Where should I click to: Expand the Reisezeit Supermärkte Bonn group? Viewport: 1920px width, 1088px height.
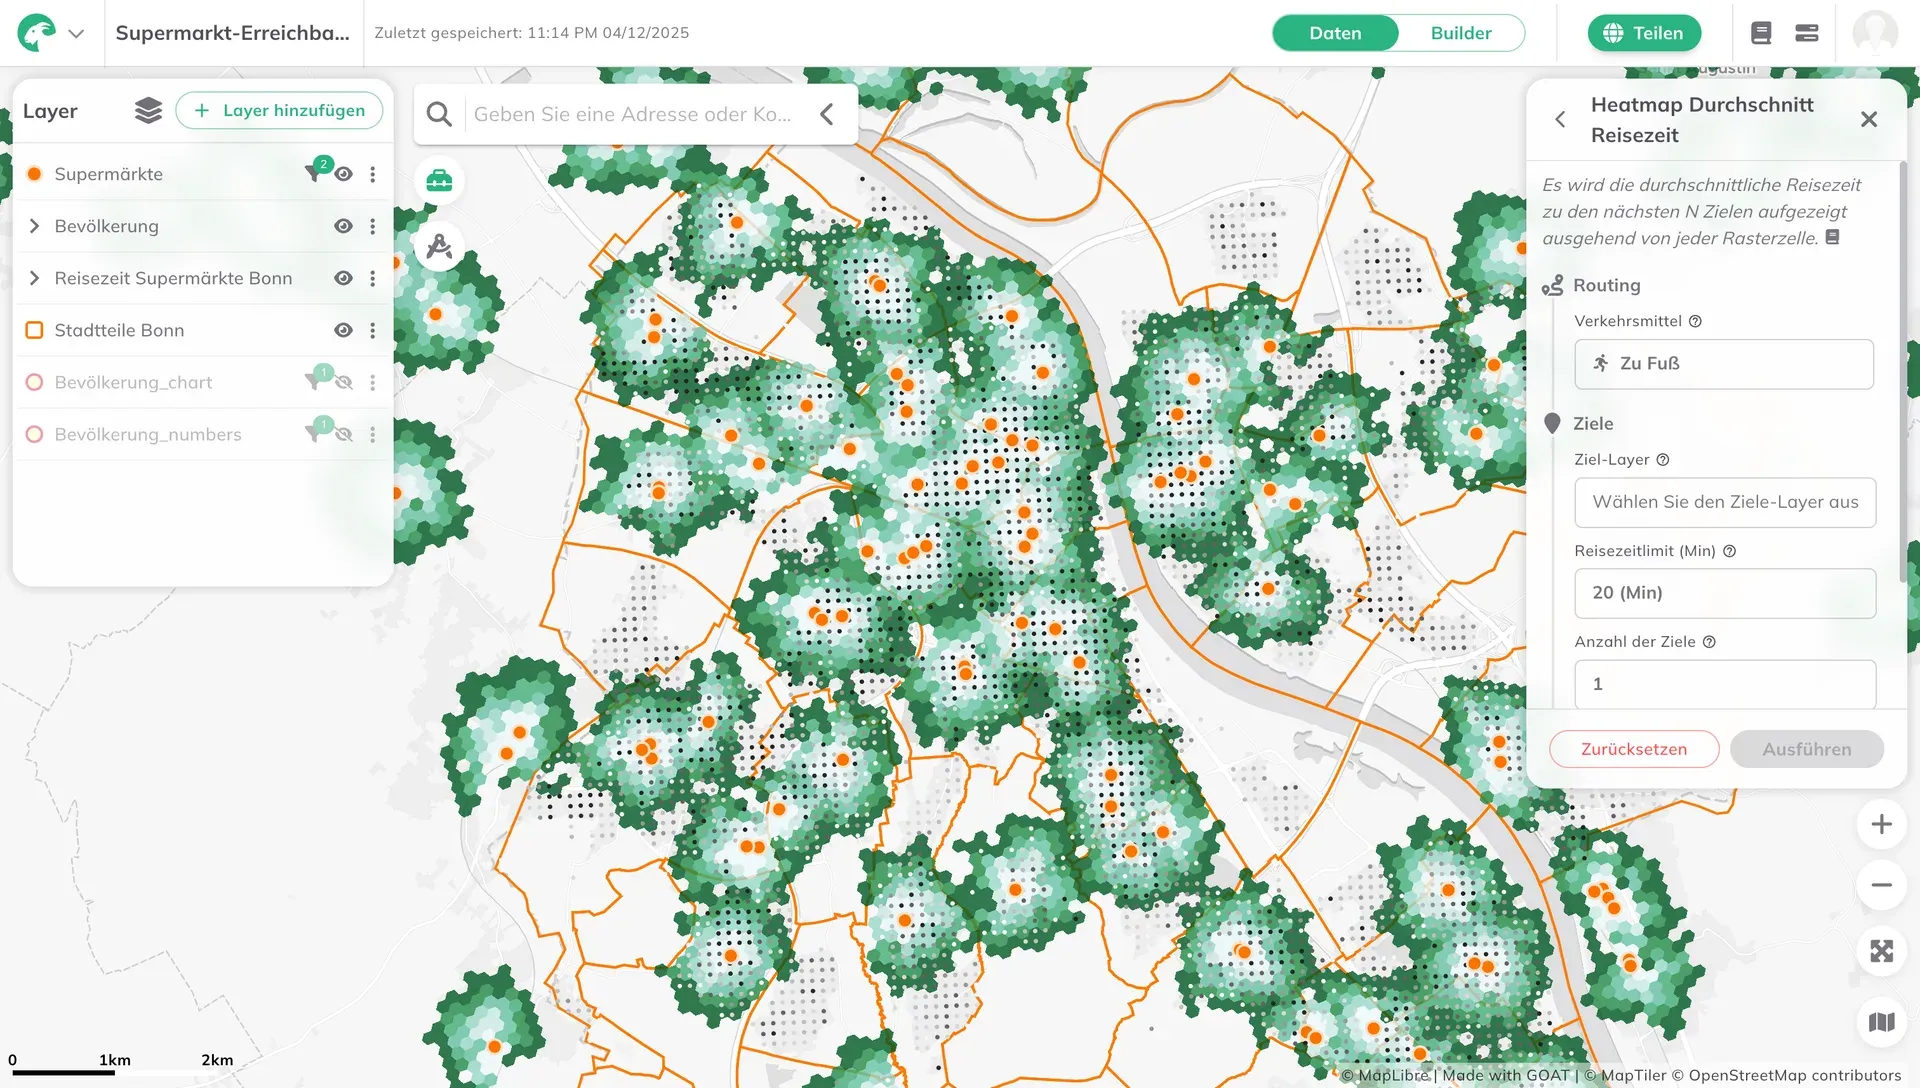click(x=34, y=278)
